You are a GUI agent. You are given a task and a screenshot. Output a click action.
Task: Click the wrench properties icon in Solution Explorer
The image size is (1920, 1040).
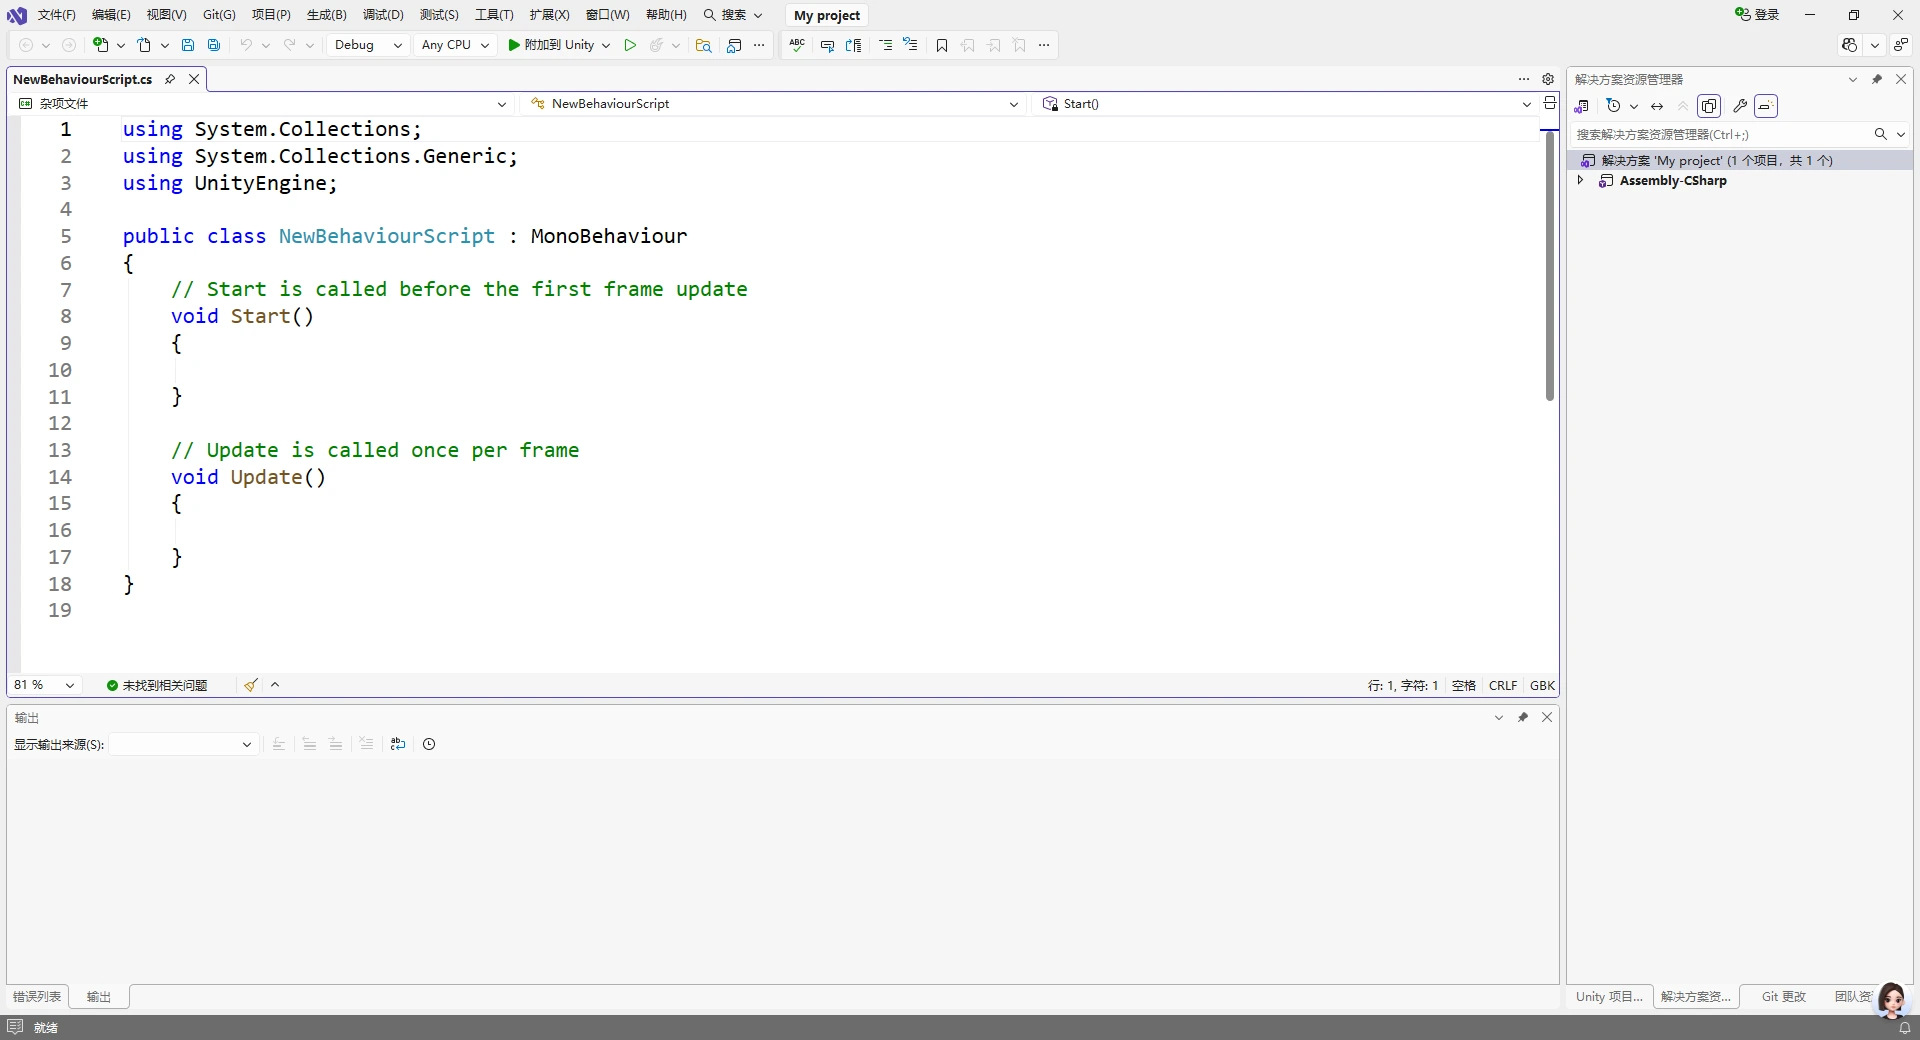pos(1740,106)
